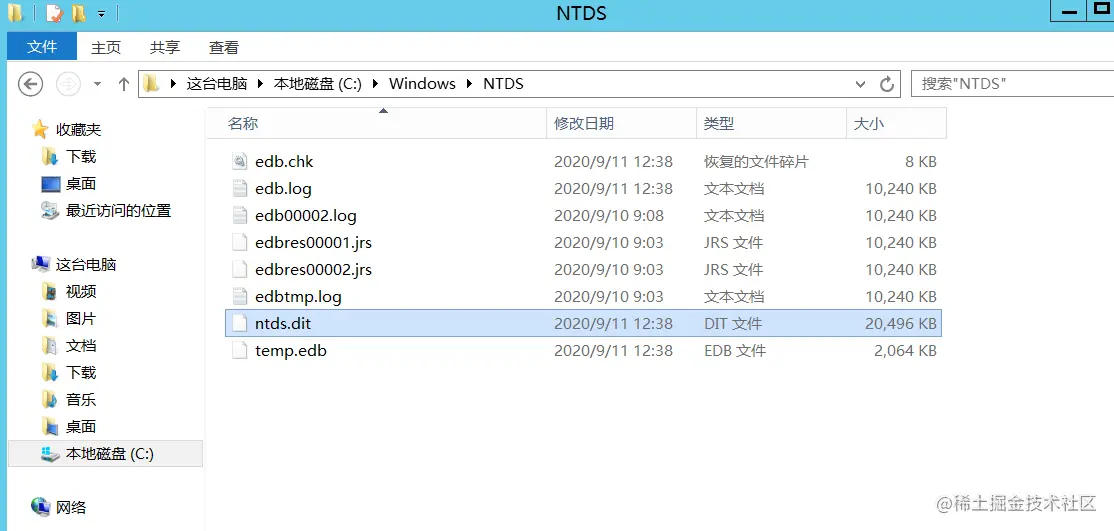Click the EDB 文件 type cell
The width and height of the screenshot is (1114, 531).
tap(735, 350)
